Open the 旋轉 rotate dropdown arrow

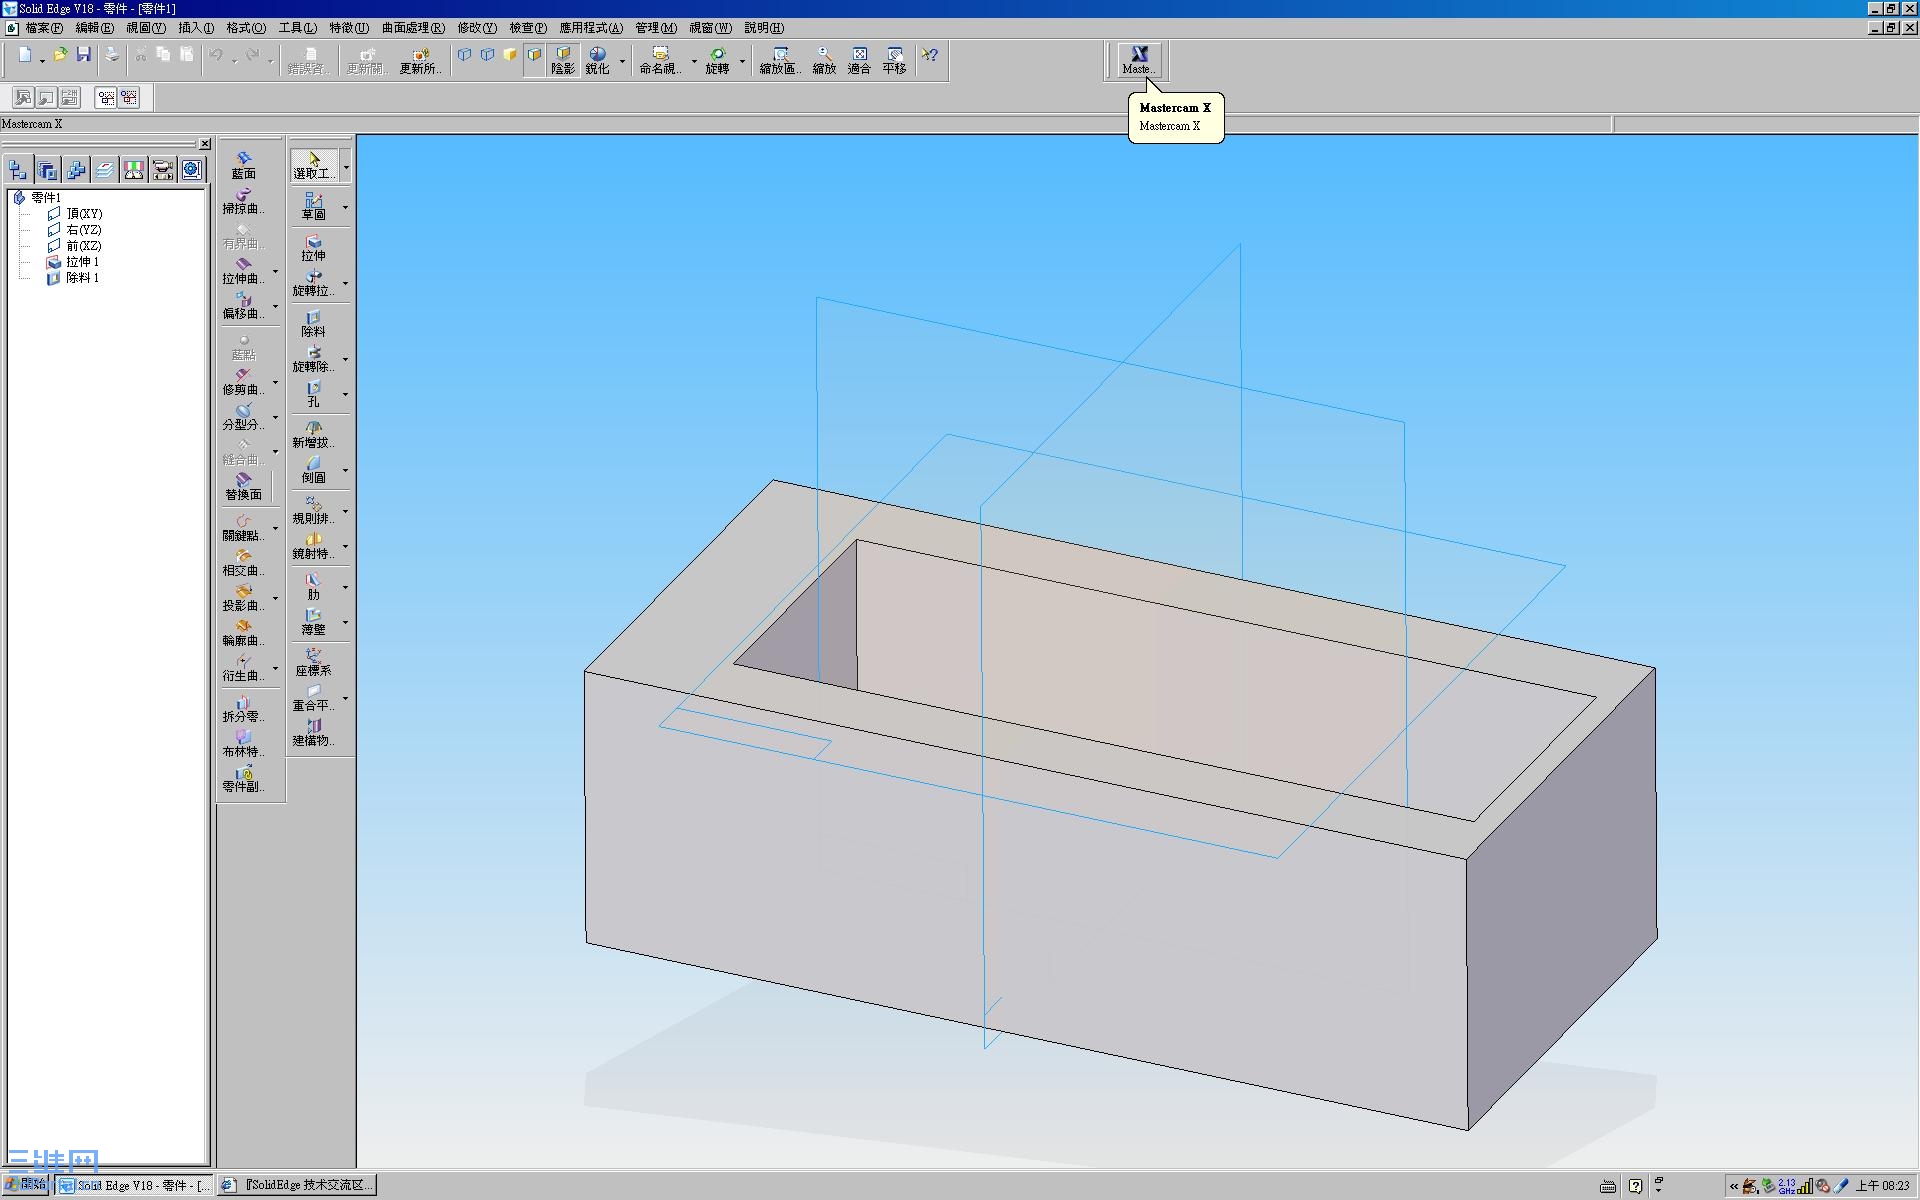(742, 61)
